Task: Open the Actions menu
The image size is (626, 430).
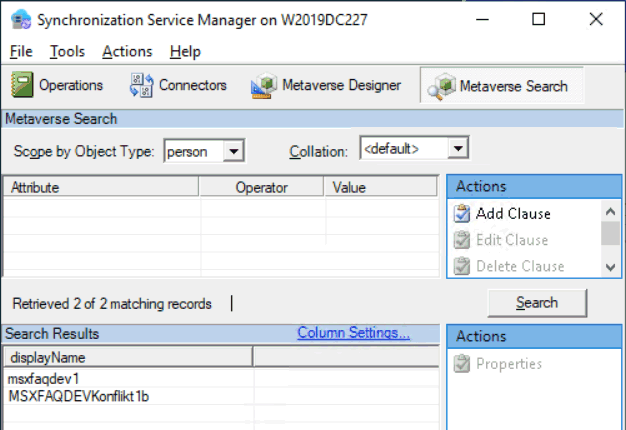Action: pyautogui.click(x=127, y=51)
